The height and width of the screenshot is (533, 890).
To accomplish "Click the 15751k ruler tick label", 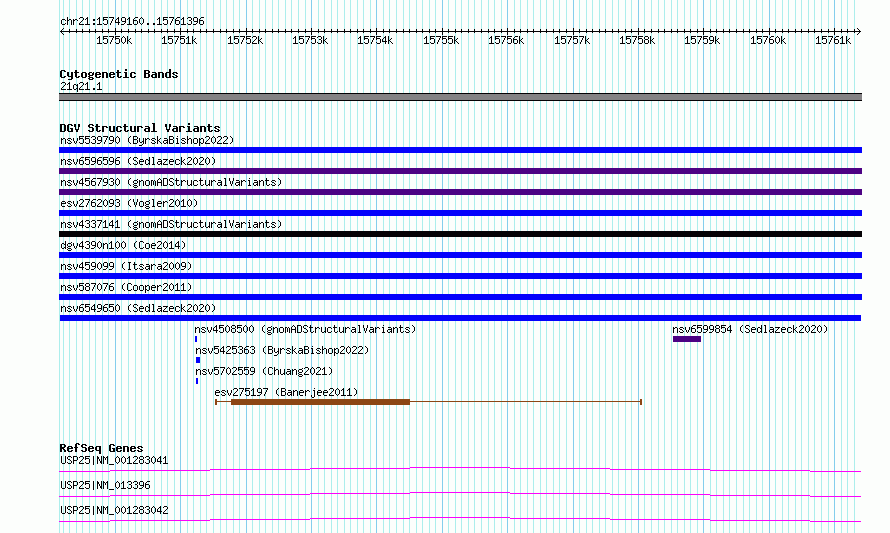I will (x=179, y=40).
